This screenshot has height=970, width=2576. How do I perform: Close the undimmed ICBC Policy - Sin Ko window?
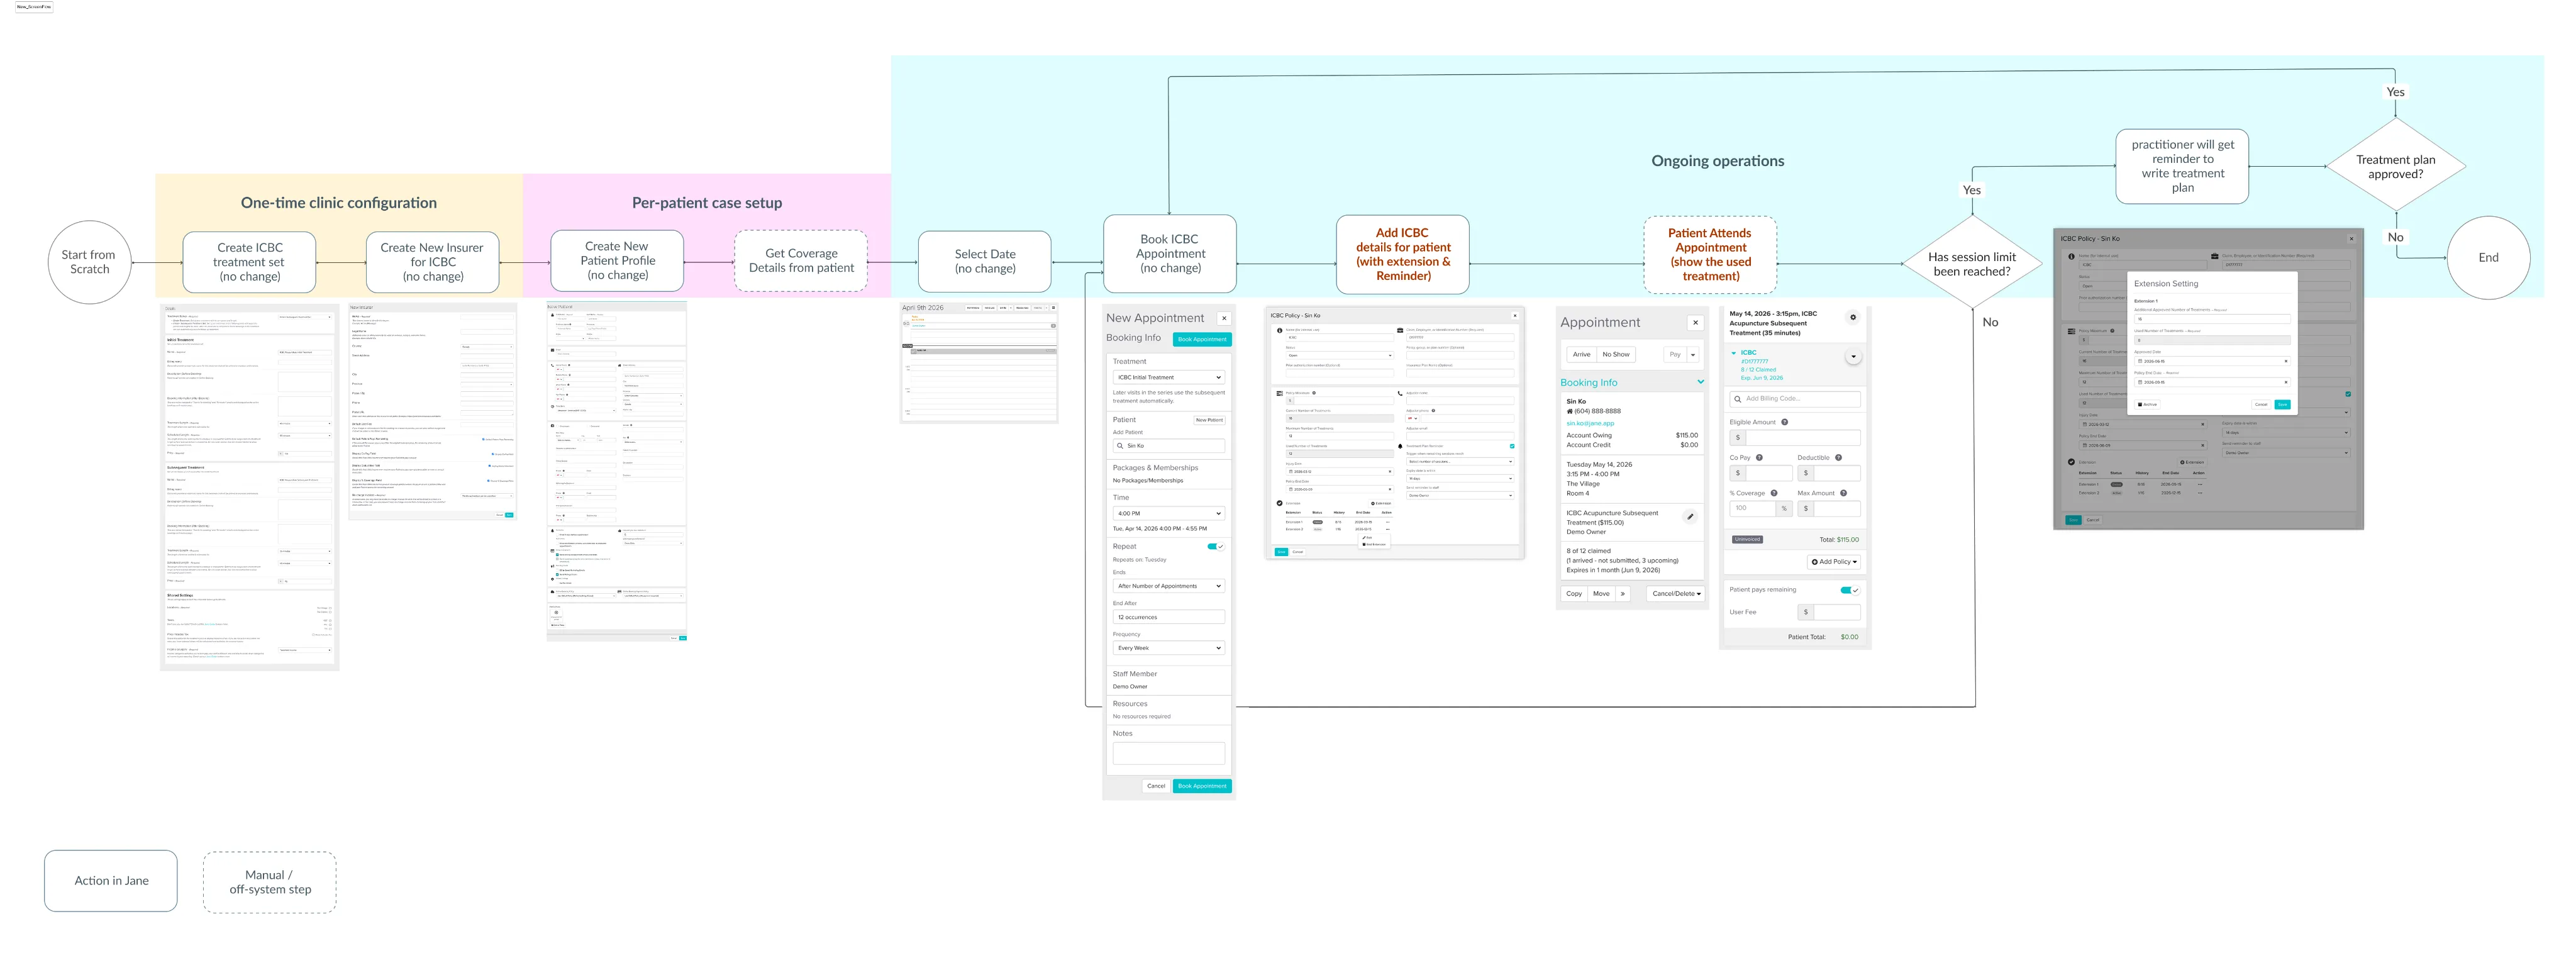pos(1515,316)
